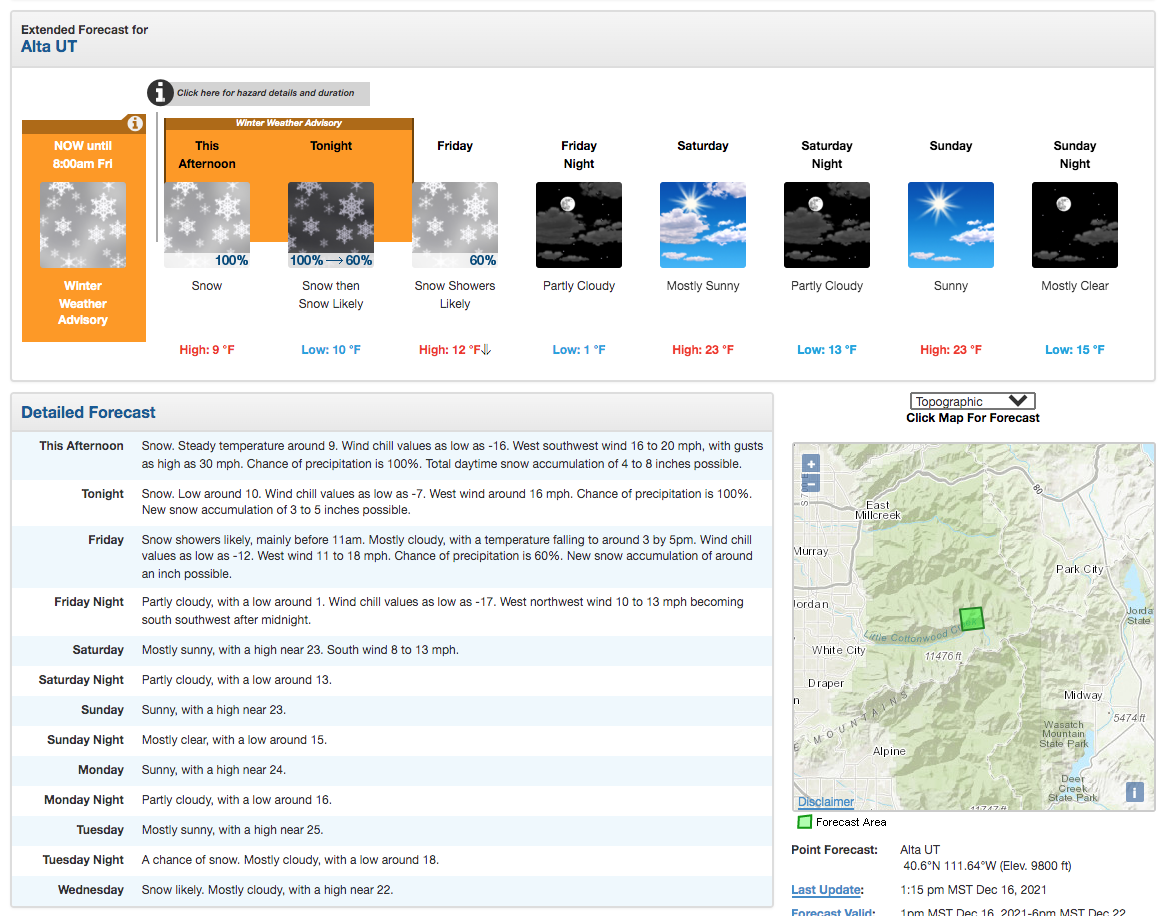Open the Last Update link
The height and width of the screenshot is (916, 1162).
tap(826, 889)
